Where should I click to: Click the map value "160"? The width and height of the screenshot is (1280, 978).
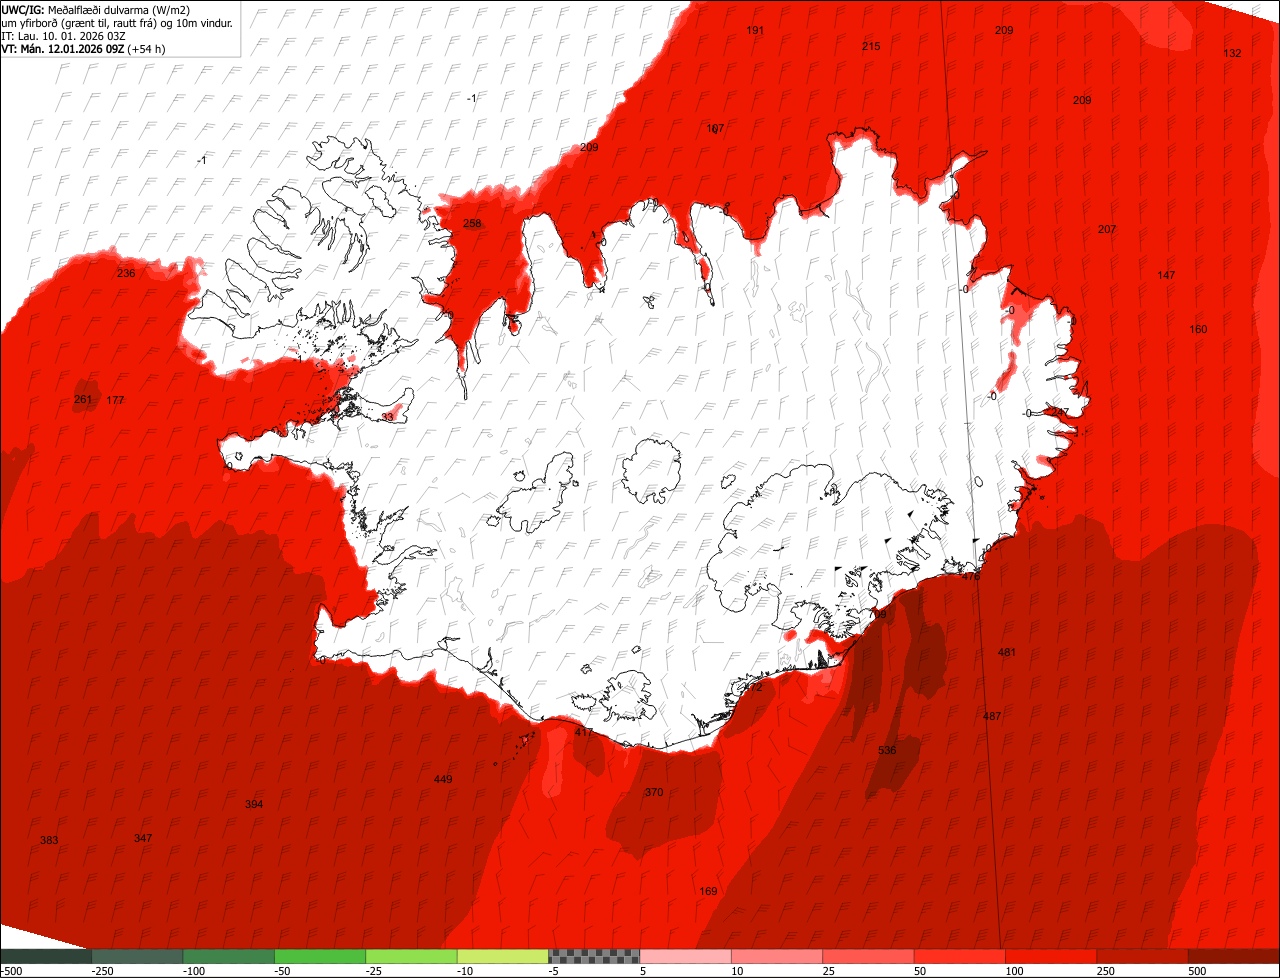tap(1198, 329)
